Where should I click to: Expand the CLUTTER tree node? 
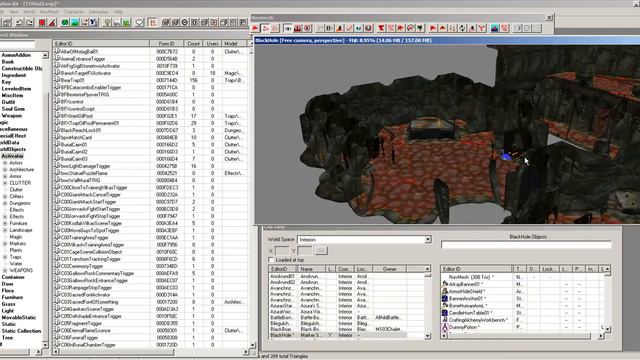pos(5,183)
